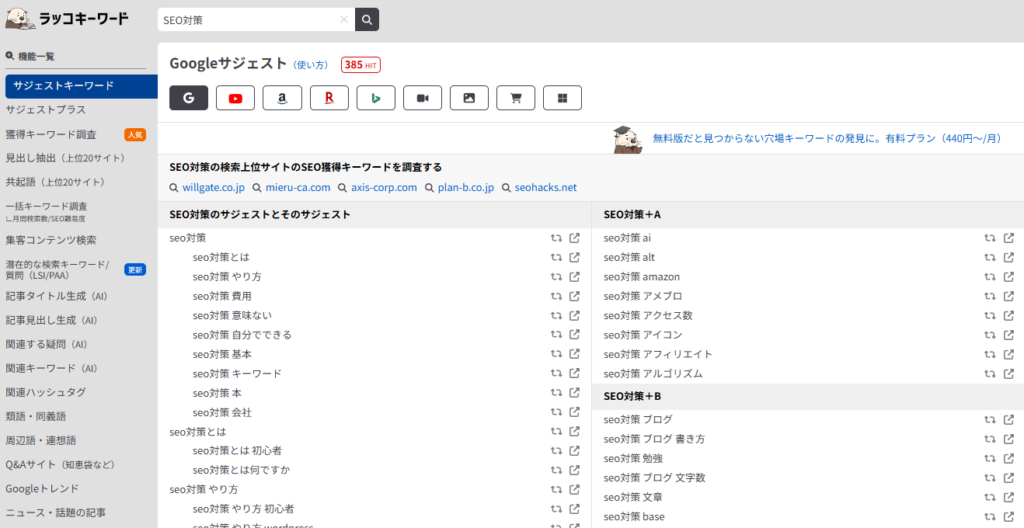Click keyword 'seo対策 会社'
This screenshot has height=528, width=1024.
[222, 412]
